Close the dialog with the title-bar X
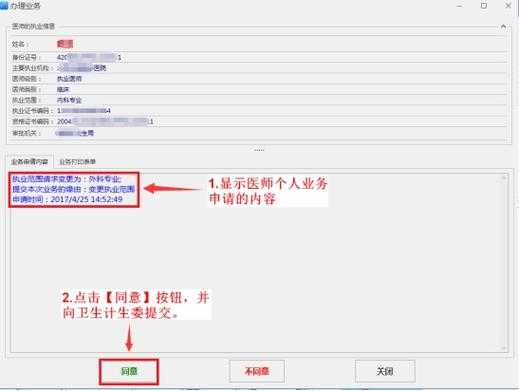The width and height of the screenshot is (519, 391). coord(508,6)
